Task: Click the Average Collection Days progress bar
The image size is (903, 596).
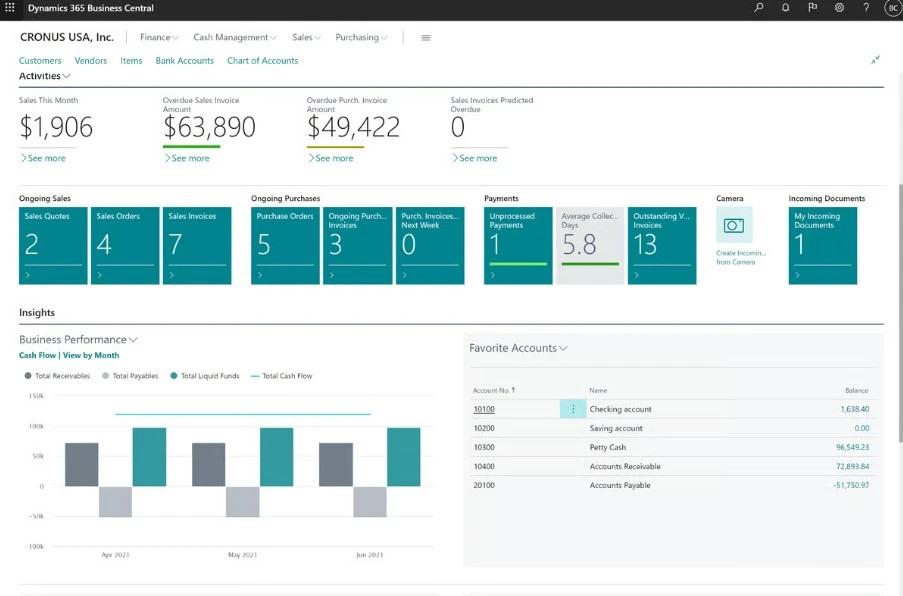Action: (589, 262)
